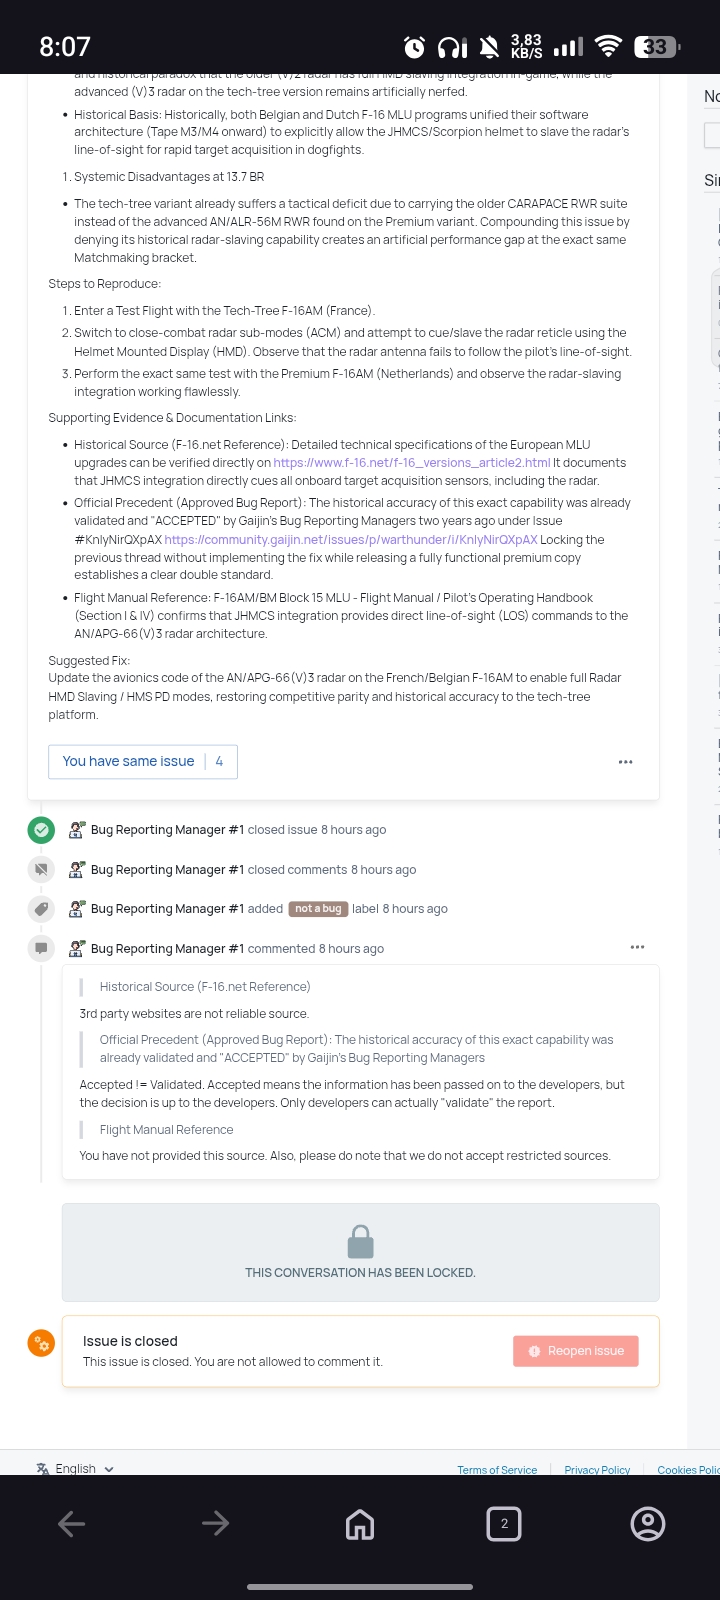Image resolution: width=720 pixels, height=1600 pixels.
Task: Click the not a bug label tag
Action: coord(318,909)
